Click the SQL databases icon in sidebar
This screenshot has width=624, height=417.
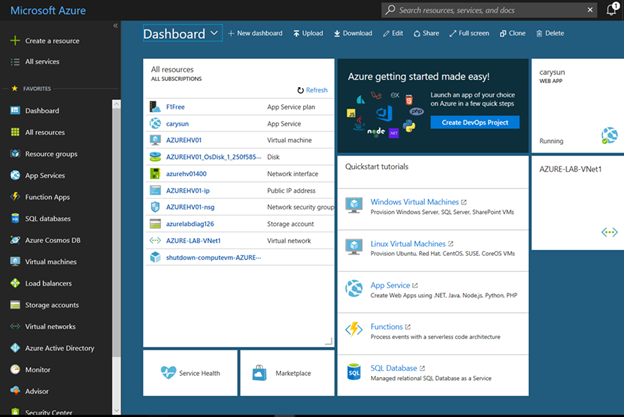click(15, 218)
